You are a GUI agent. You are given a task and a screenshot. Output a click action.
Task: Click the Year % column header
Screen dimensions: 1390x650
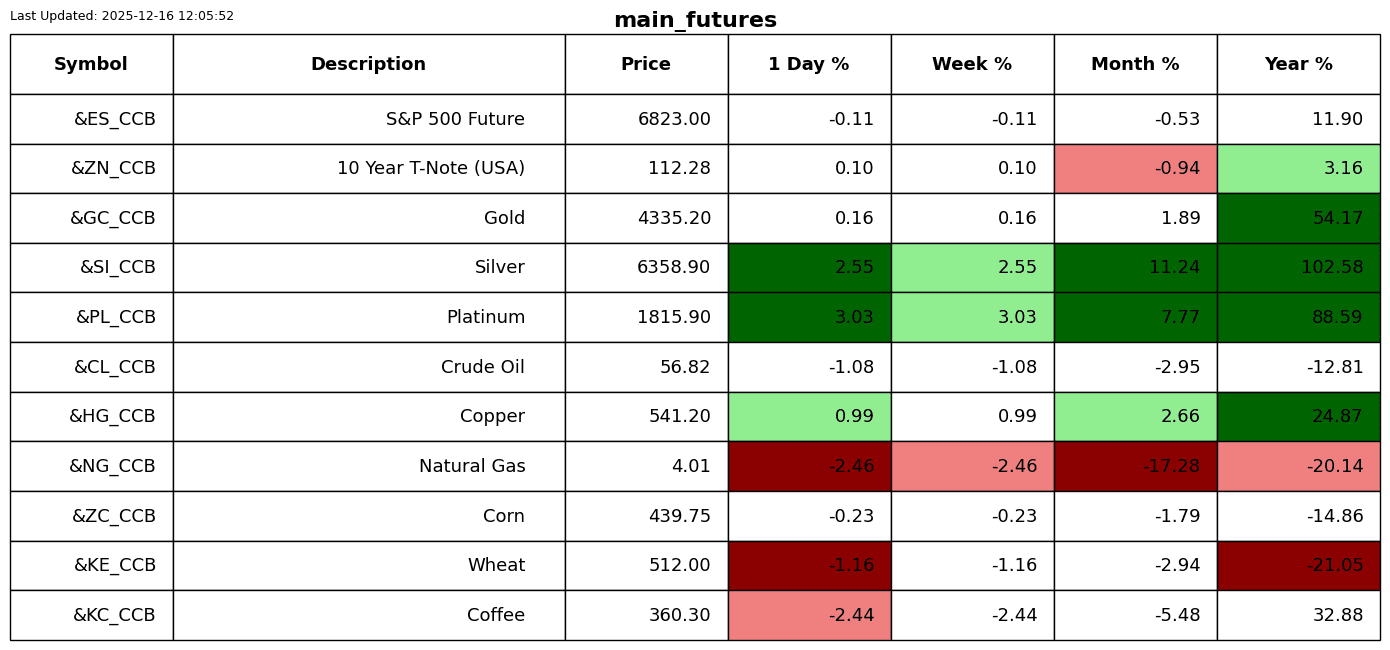click(1298, 64)
